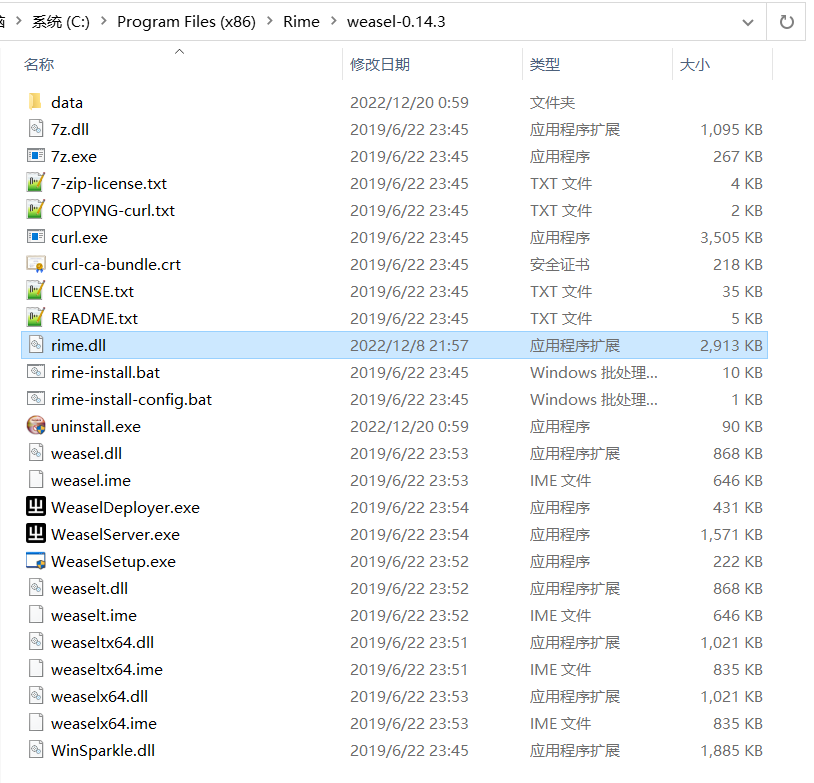This screenshot has height=783, width=814.
Task: Expand the chevron before 系统 (C:)
Action: tap(19, 21)
